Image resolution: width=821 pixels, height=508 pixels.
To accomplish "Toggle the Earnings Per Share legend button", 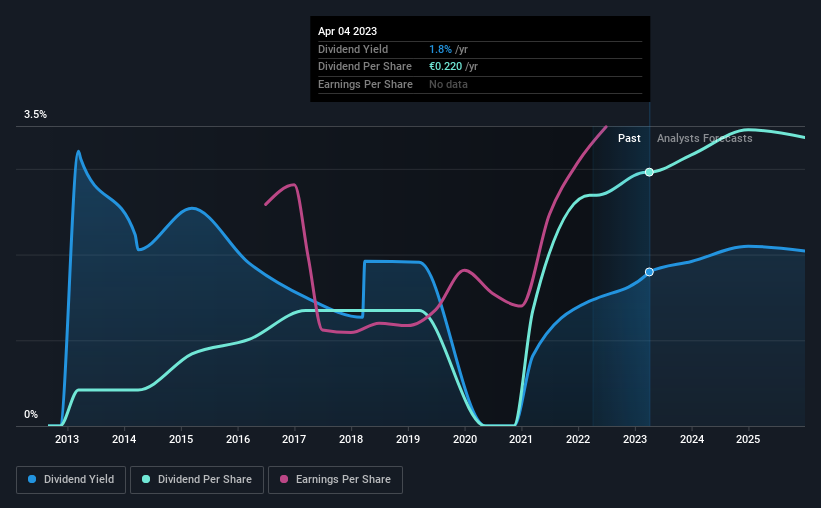I will click(x=335, y=480).
